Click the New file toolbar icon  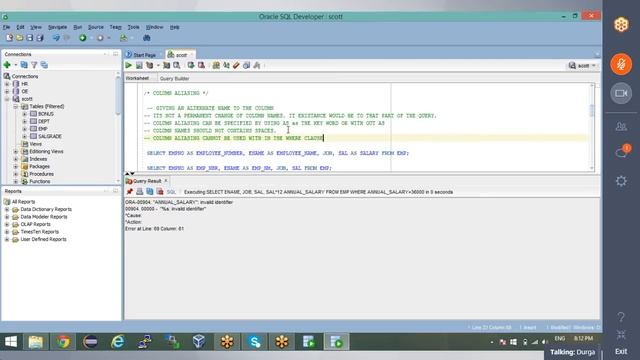(9, 38)
